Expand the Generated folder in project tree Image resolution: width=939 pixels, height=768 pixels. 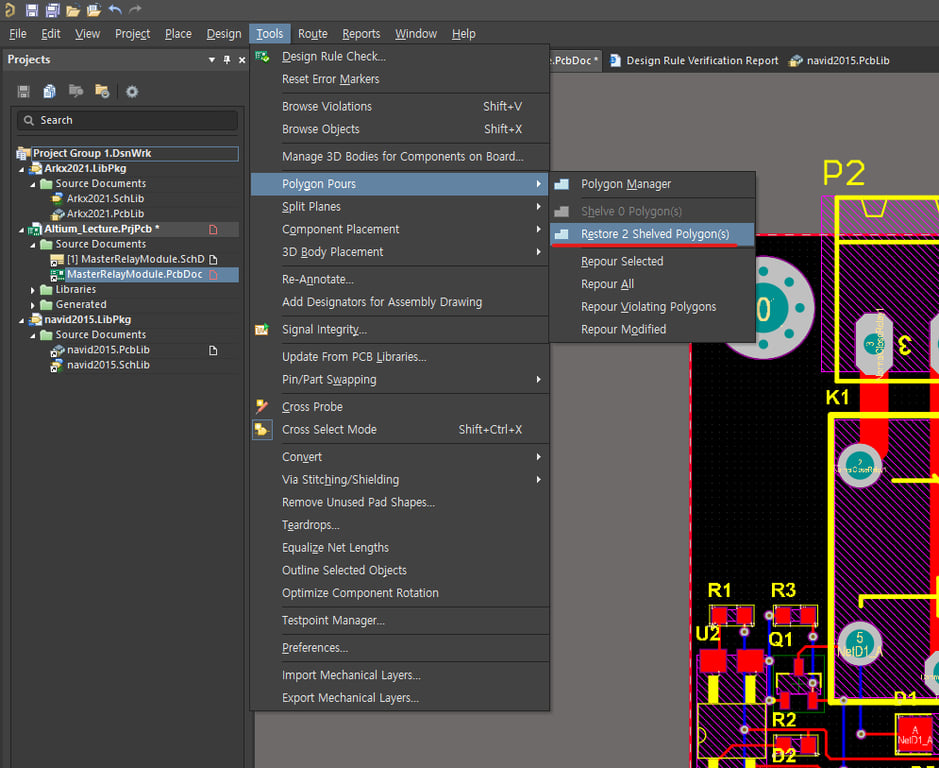[34, 305]
